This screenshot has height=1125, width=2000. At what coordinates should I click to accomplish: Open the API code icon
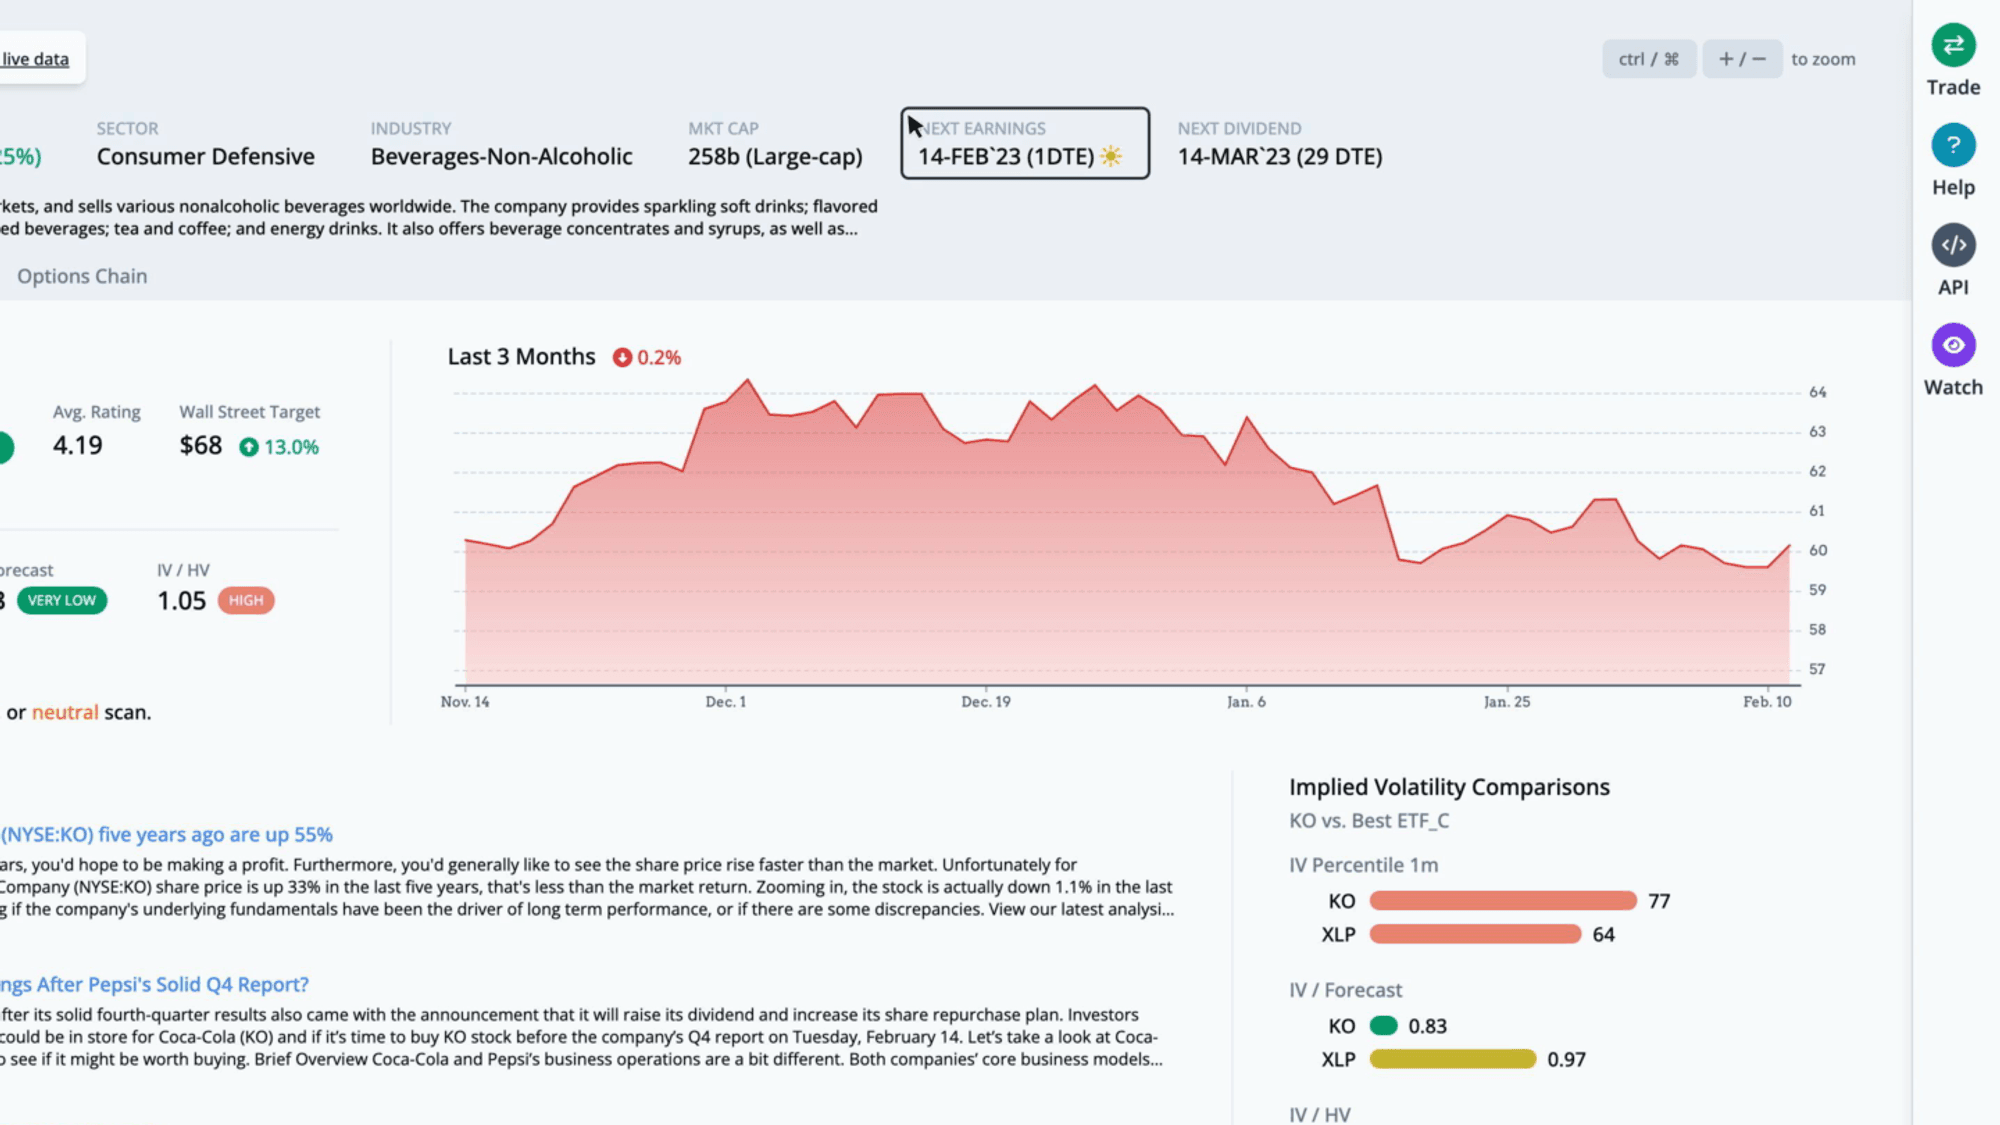[x=1953, y=245]
